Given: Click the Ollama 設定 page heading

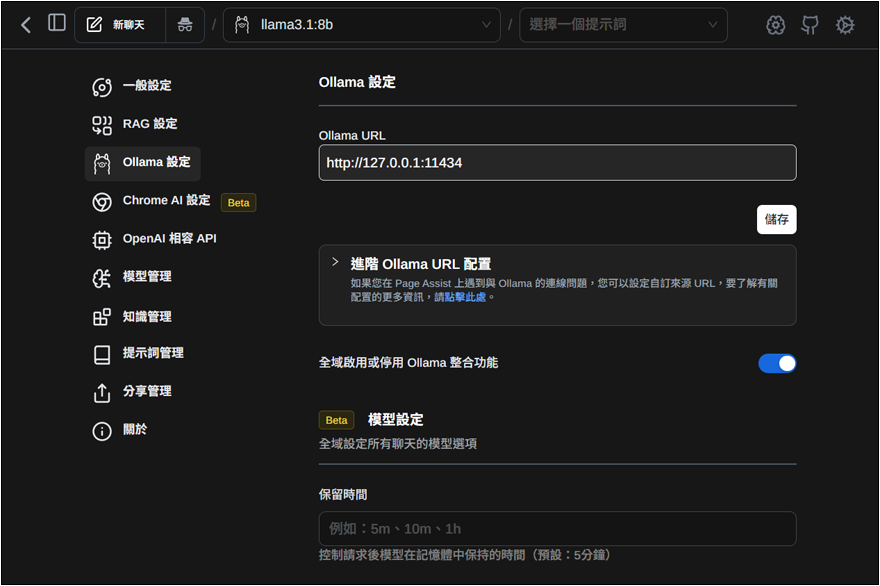Looking at the screenshot, I should point(357,83).
